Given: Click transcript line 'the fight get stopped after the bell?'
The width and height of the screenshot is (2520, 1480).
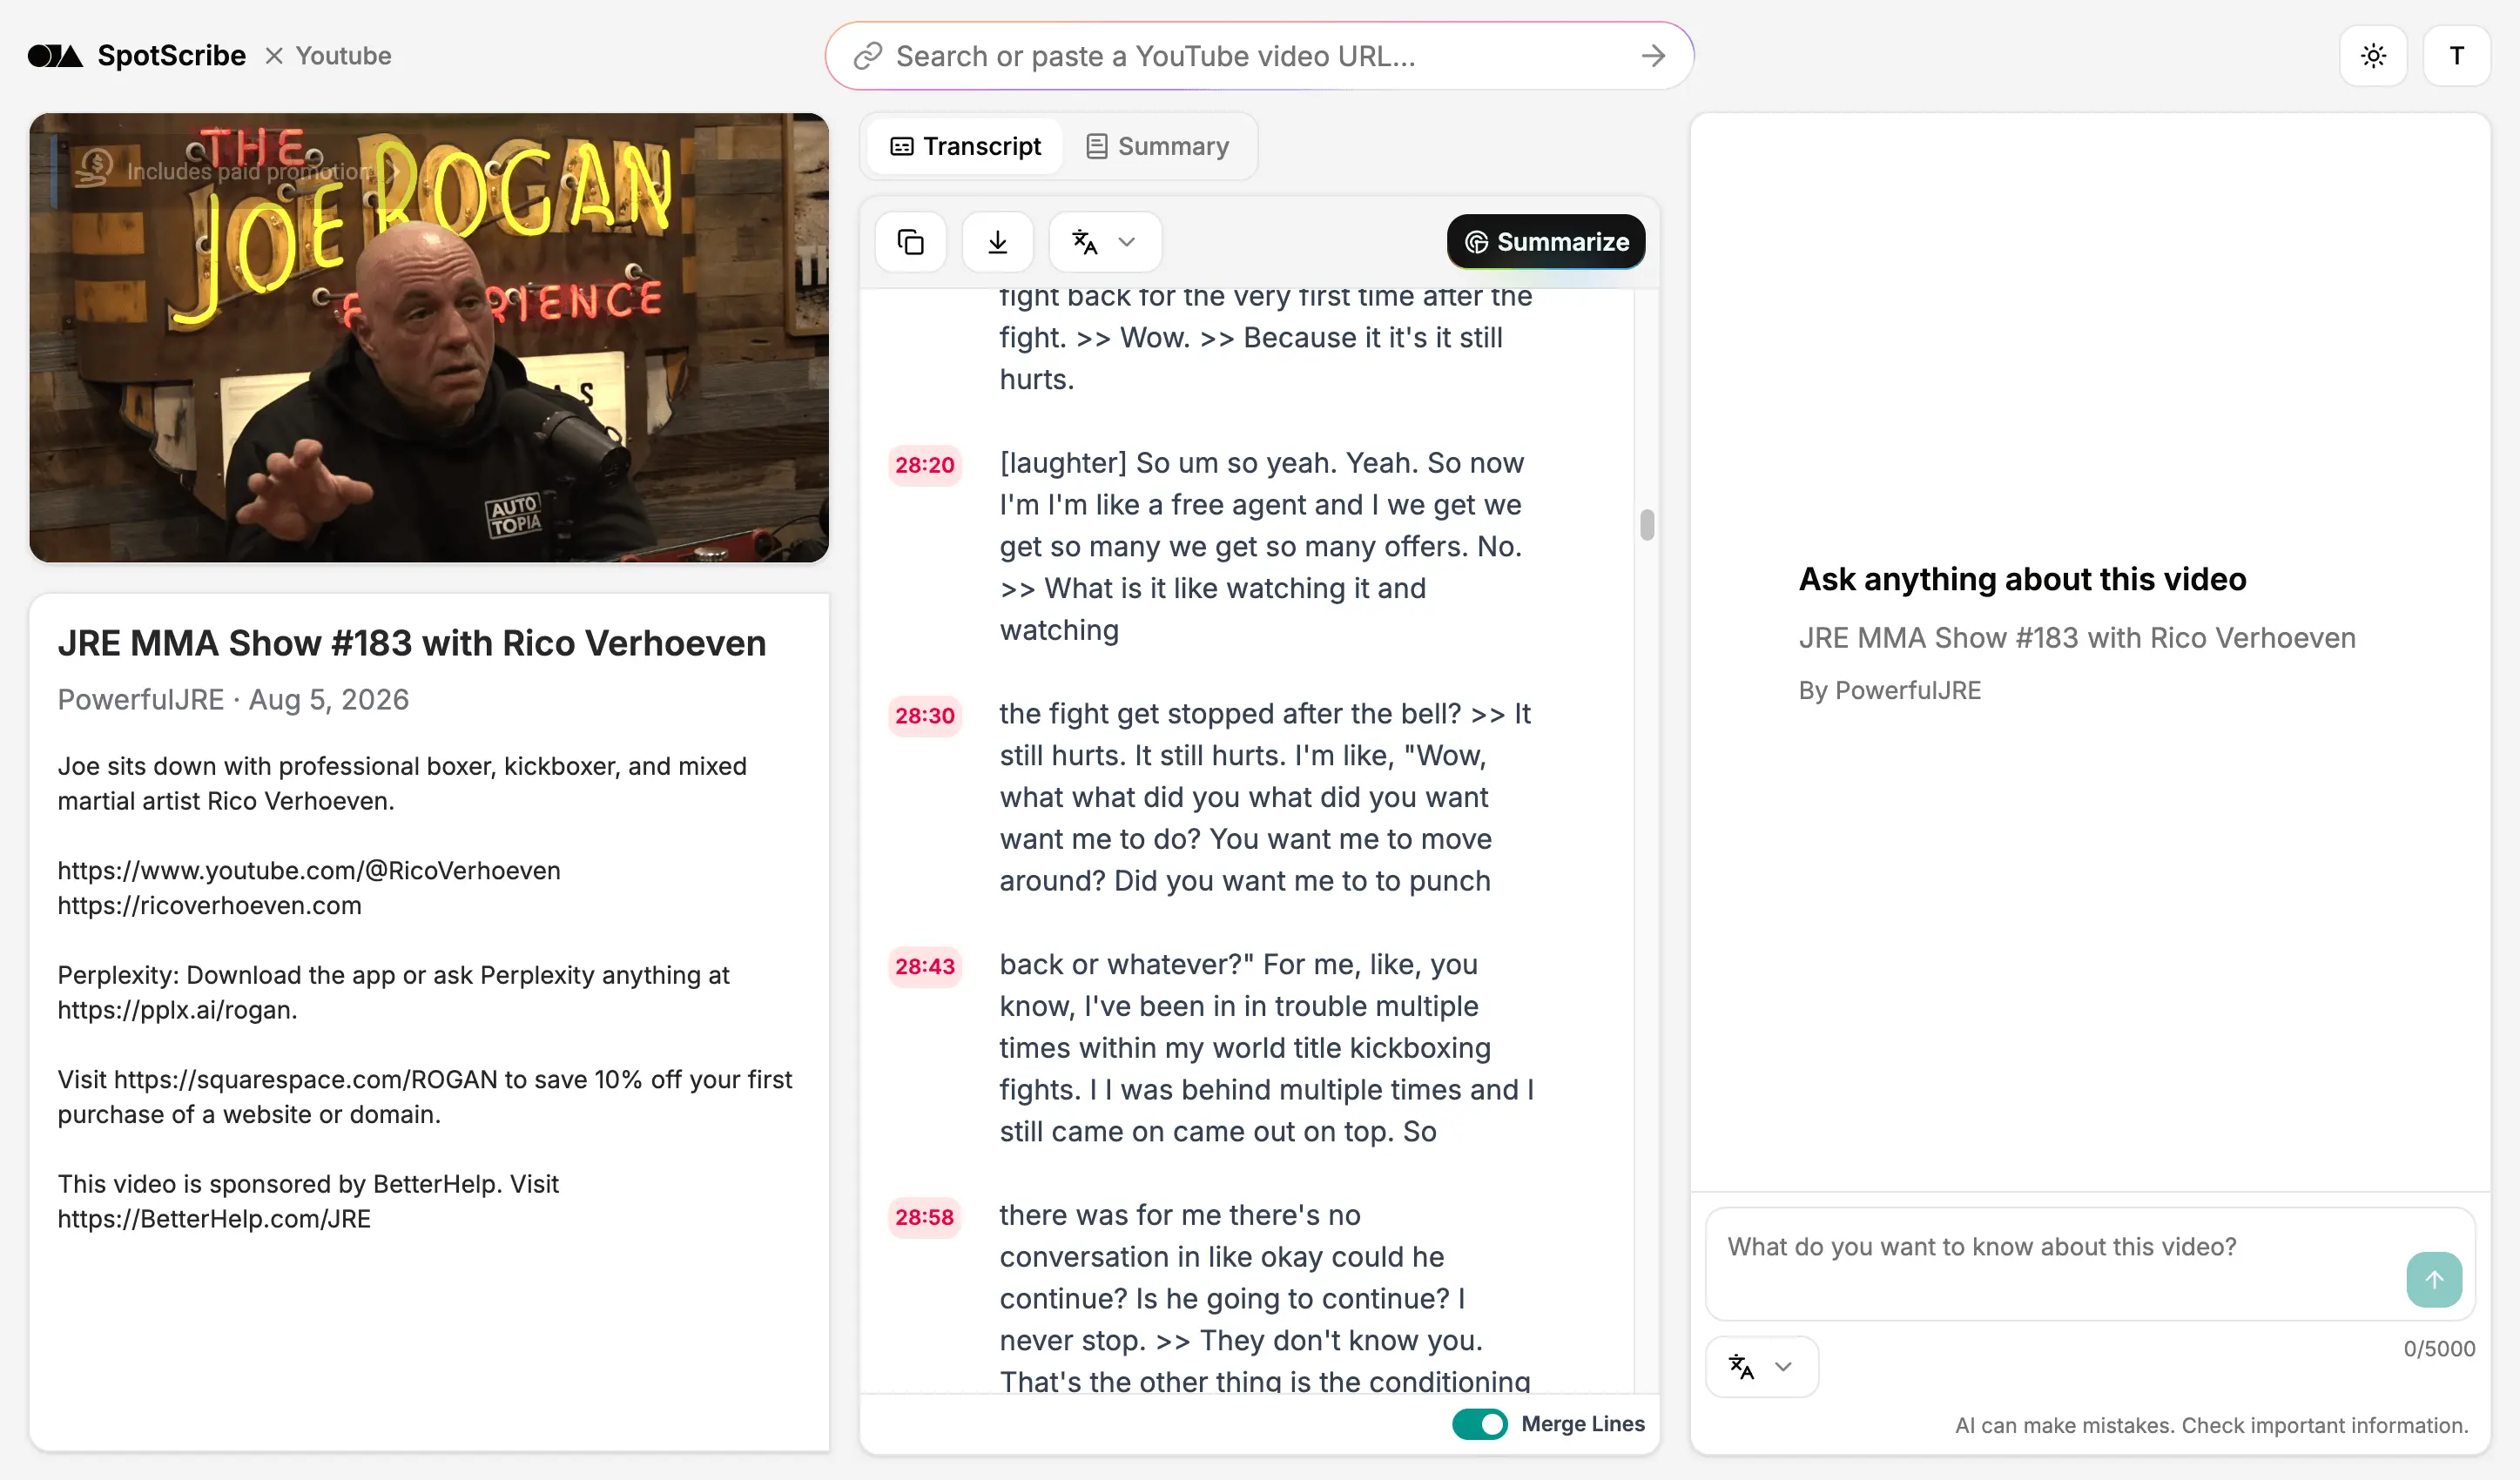Looking at the screenshot, I should tap(1230, 714).
